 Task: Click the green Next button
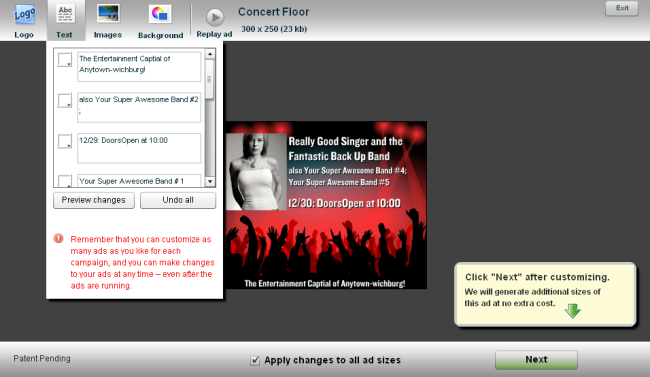point(536,360)
